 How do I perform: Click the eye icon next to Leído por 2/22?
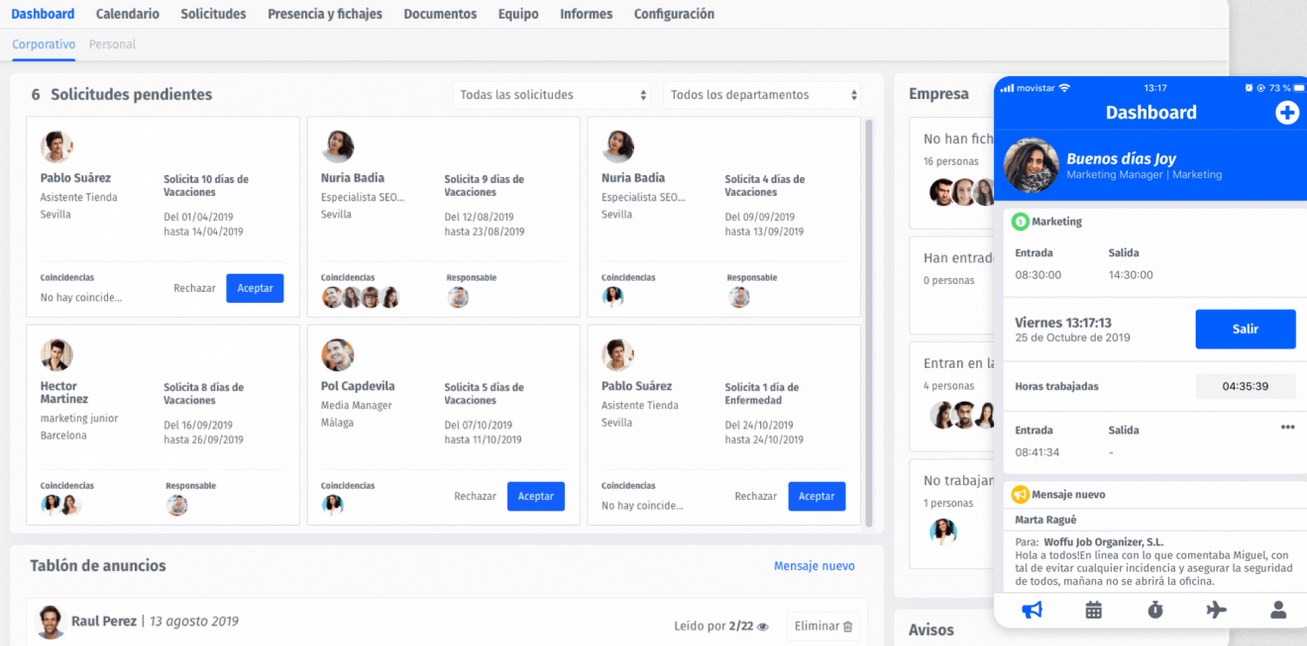point(763,627)
